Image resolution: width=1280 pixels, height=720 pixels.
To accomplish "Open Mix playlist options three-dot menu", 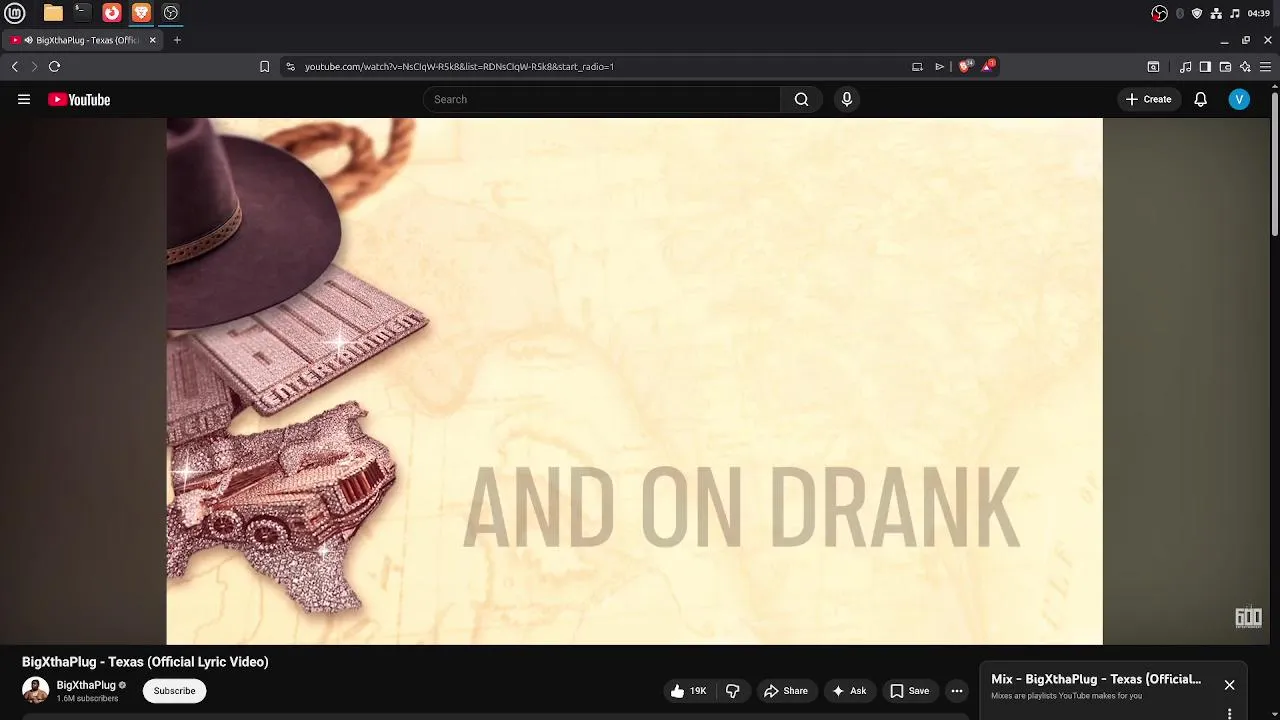I will tap(1229, 713).
